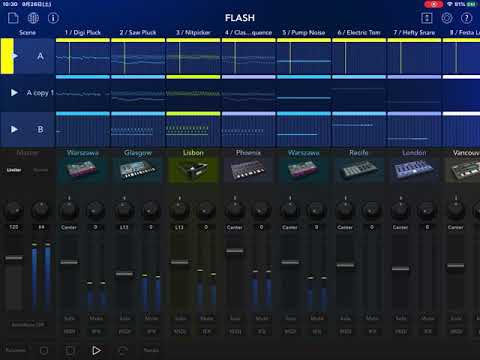
Task: Open MIDI settings for the London track
Action: (x=401, y=332)
